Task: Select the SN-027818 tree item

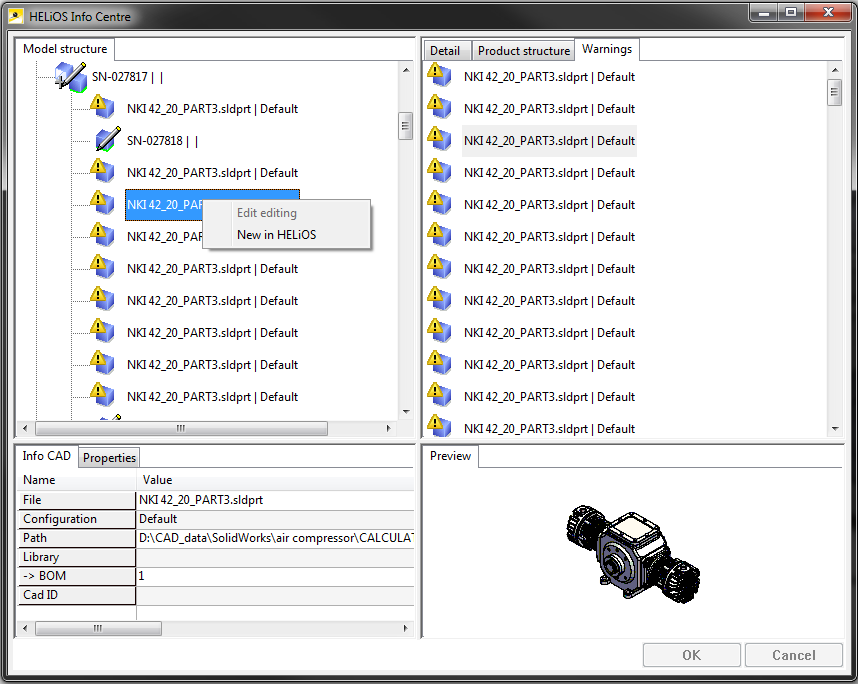Action: click(162, 141)
